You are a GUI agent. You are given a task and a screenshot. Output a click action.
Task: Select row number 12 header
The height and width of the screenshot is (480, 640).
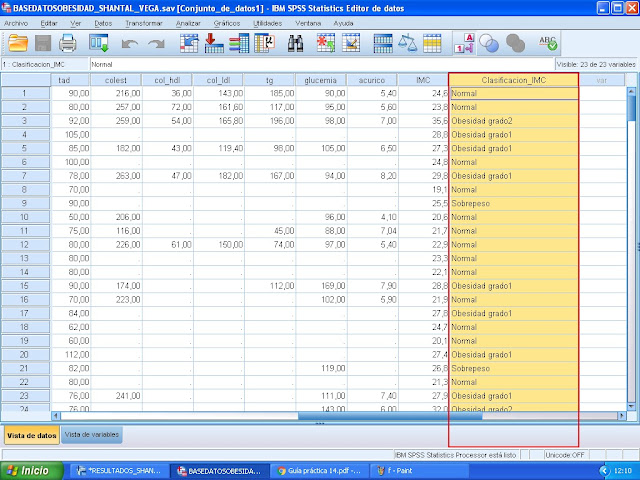click(x=25, y=244)
